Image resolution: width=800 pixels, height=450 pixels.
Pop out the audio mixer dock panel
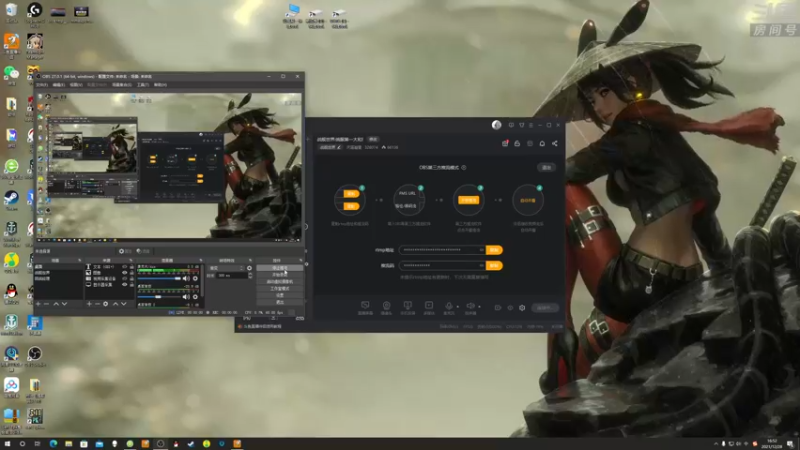coord(201,260)
